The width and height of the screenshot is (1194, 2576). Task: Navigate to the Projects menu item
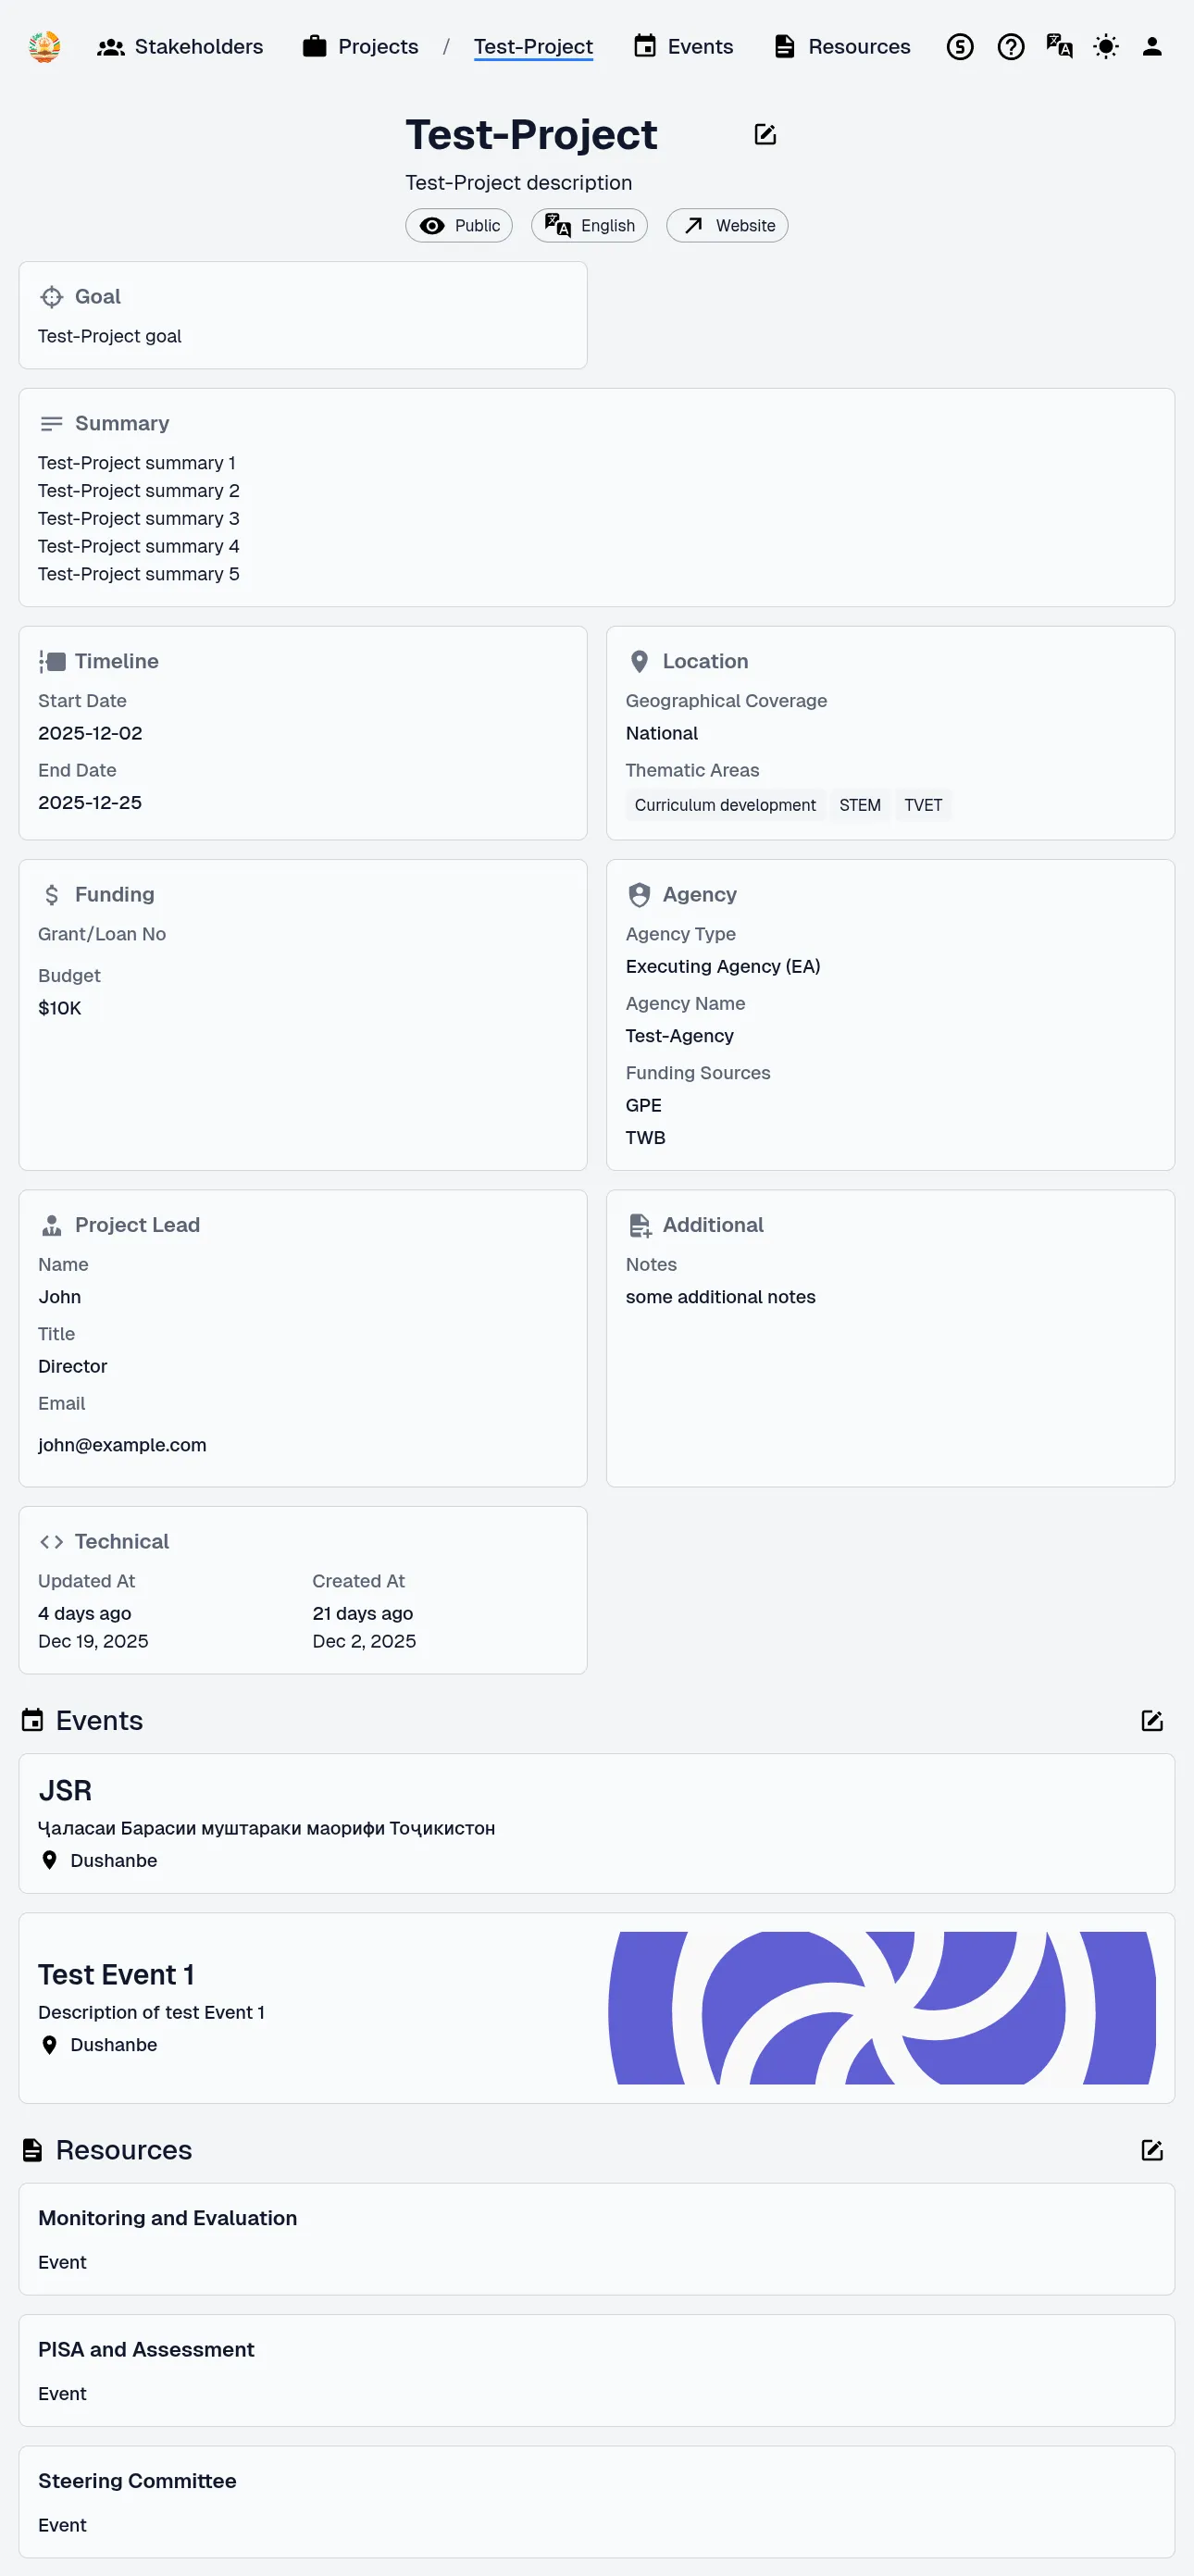pos(360,47)
